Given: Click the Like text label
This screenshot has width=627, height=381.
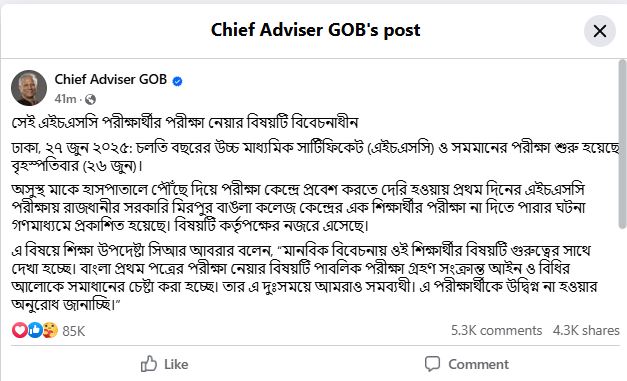Looking at the screenshot, I should (x=176, y=364).
